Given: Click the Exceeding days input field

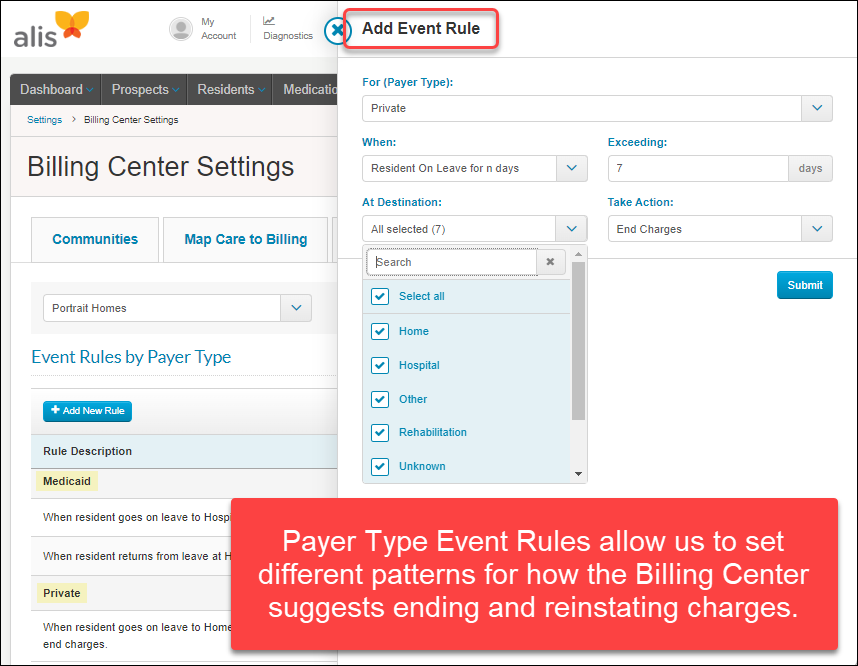Looking at the screenshot, I should pyautogui.click(x=698, y=168).
